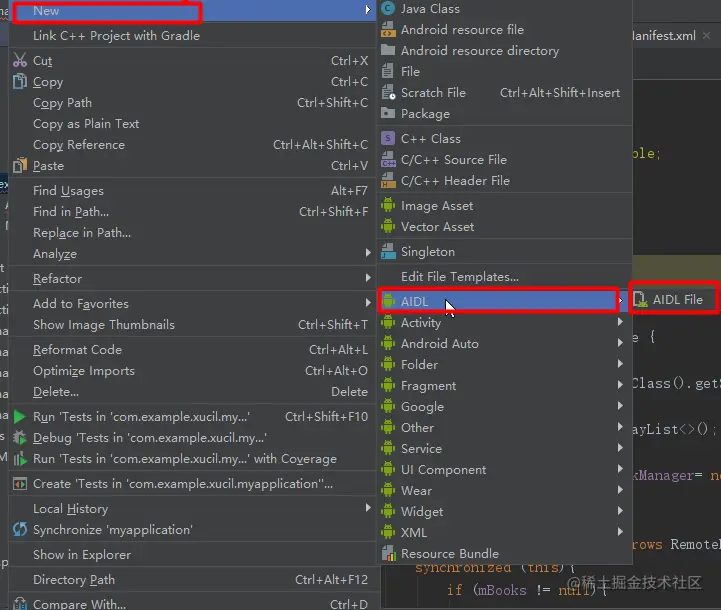Viewport: 721px width, 610px height.
Task: Click the File document icon
Action: 388,71
